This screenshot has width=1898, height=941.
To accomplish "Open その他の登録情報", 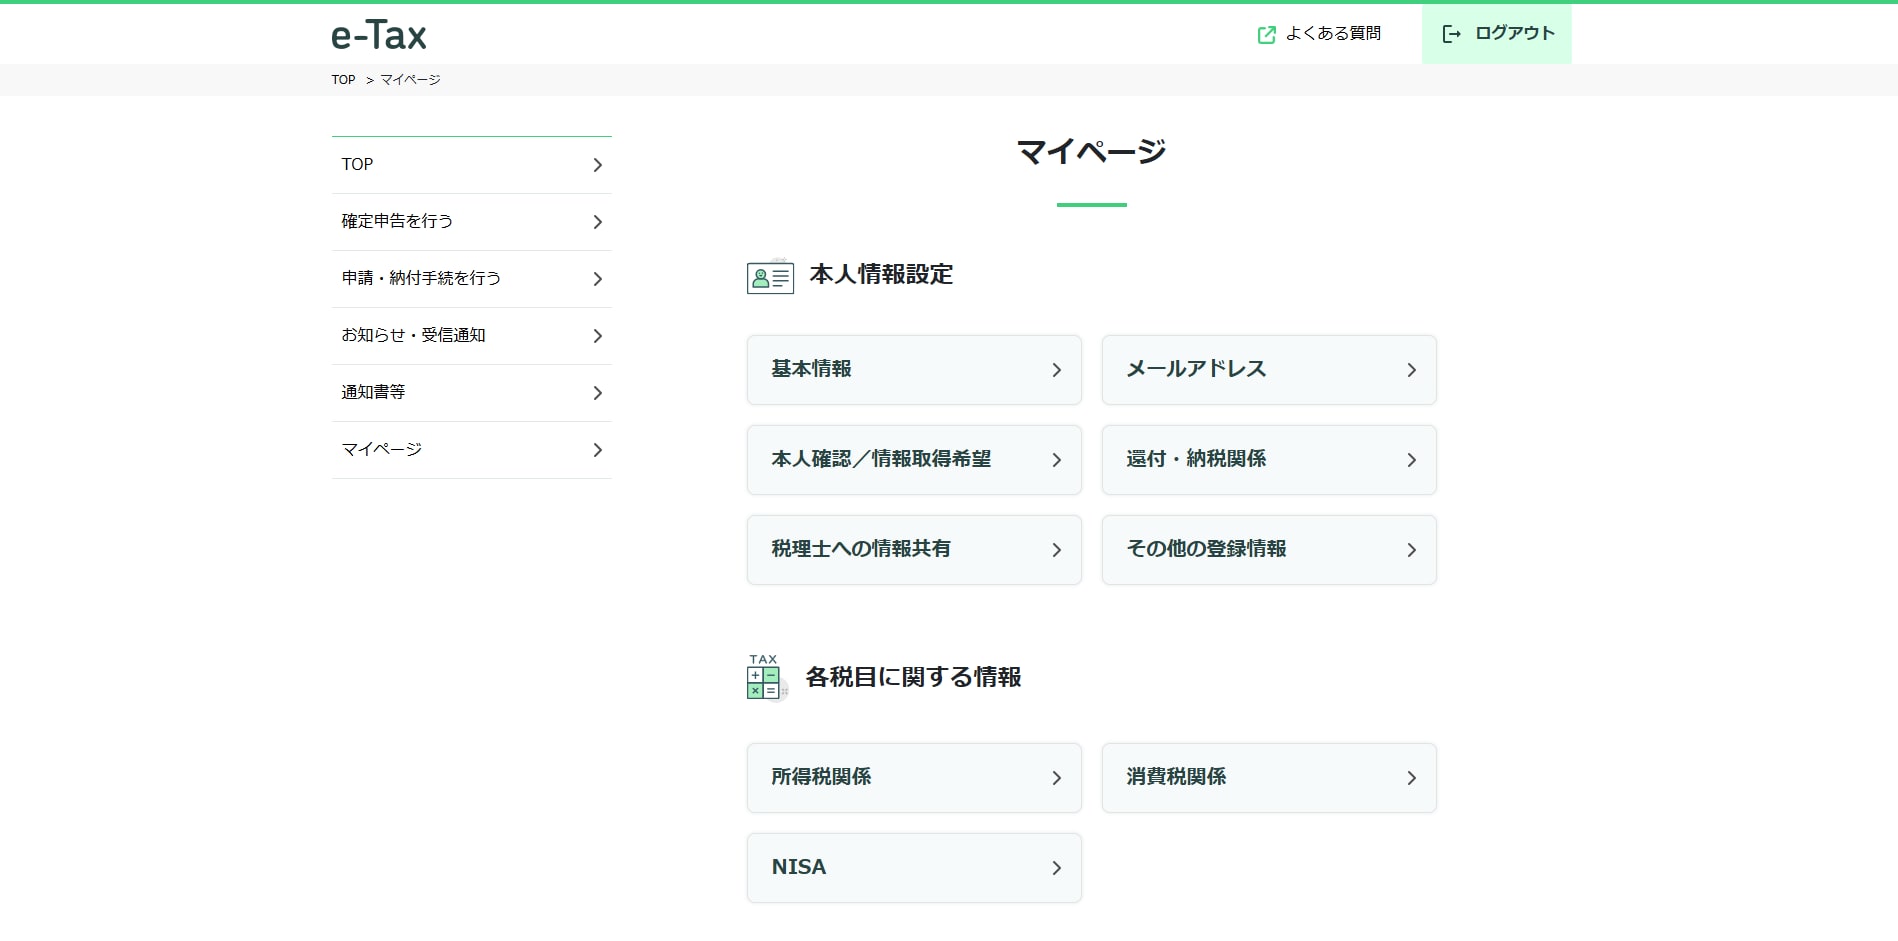I will tap(1269, 550).
